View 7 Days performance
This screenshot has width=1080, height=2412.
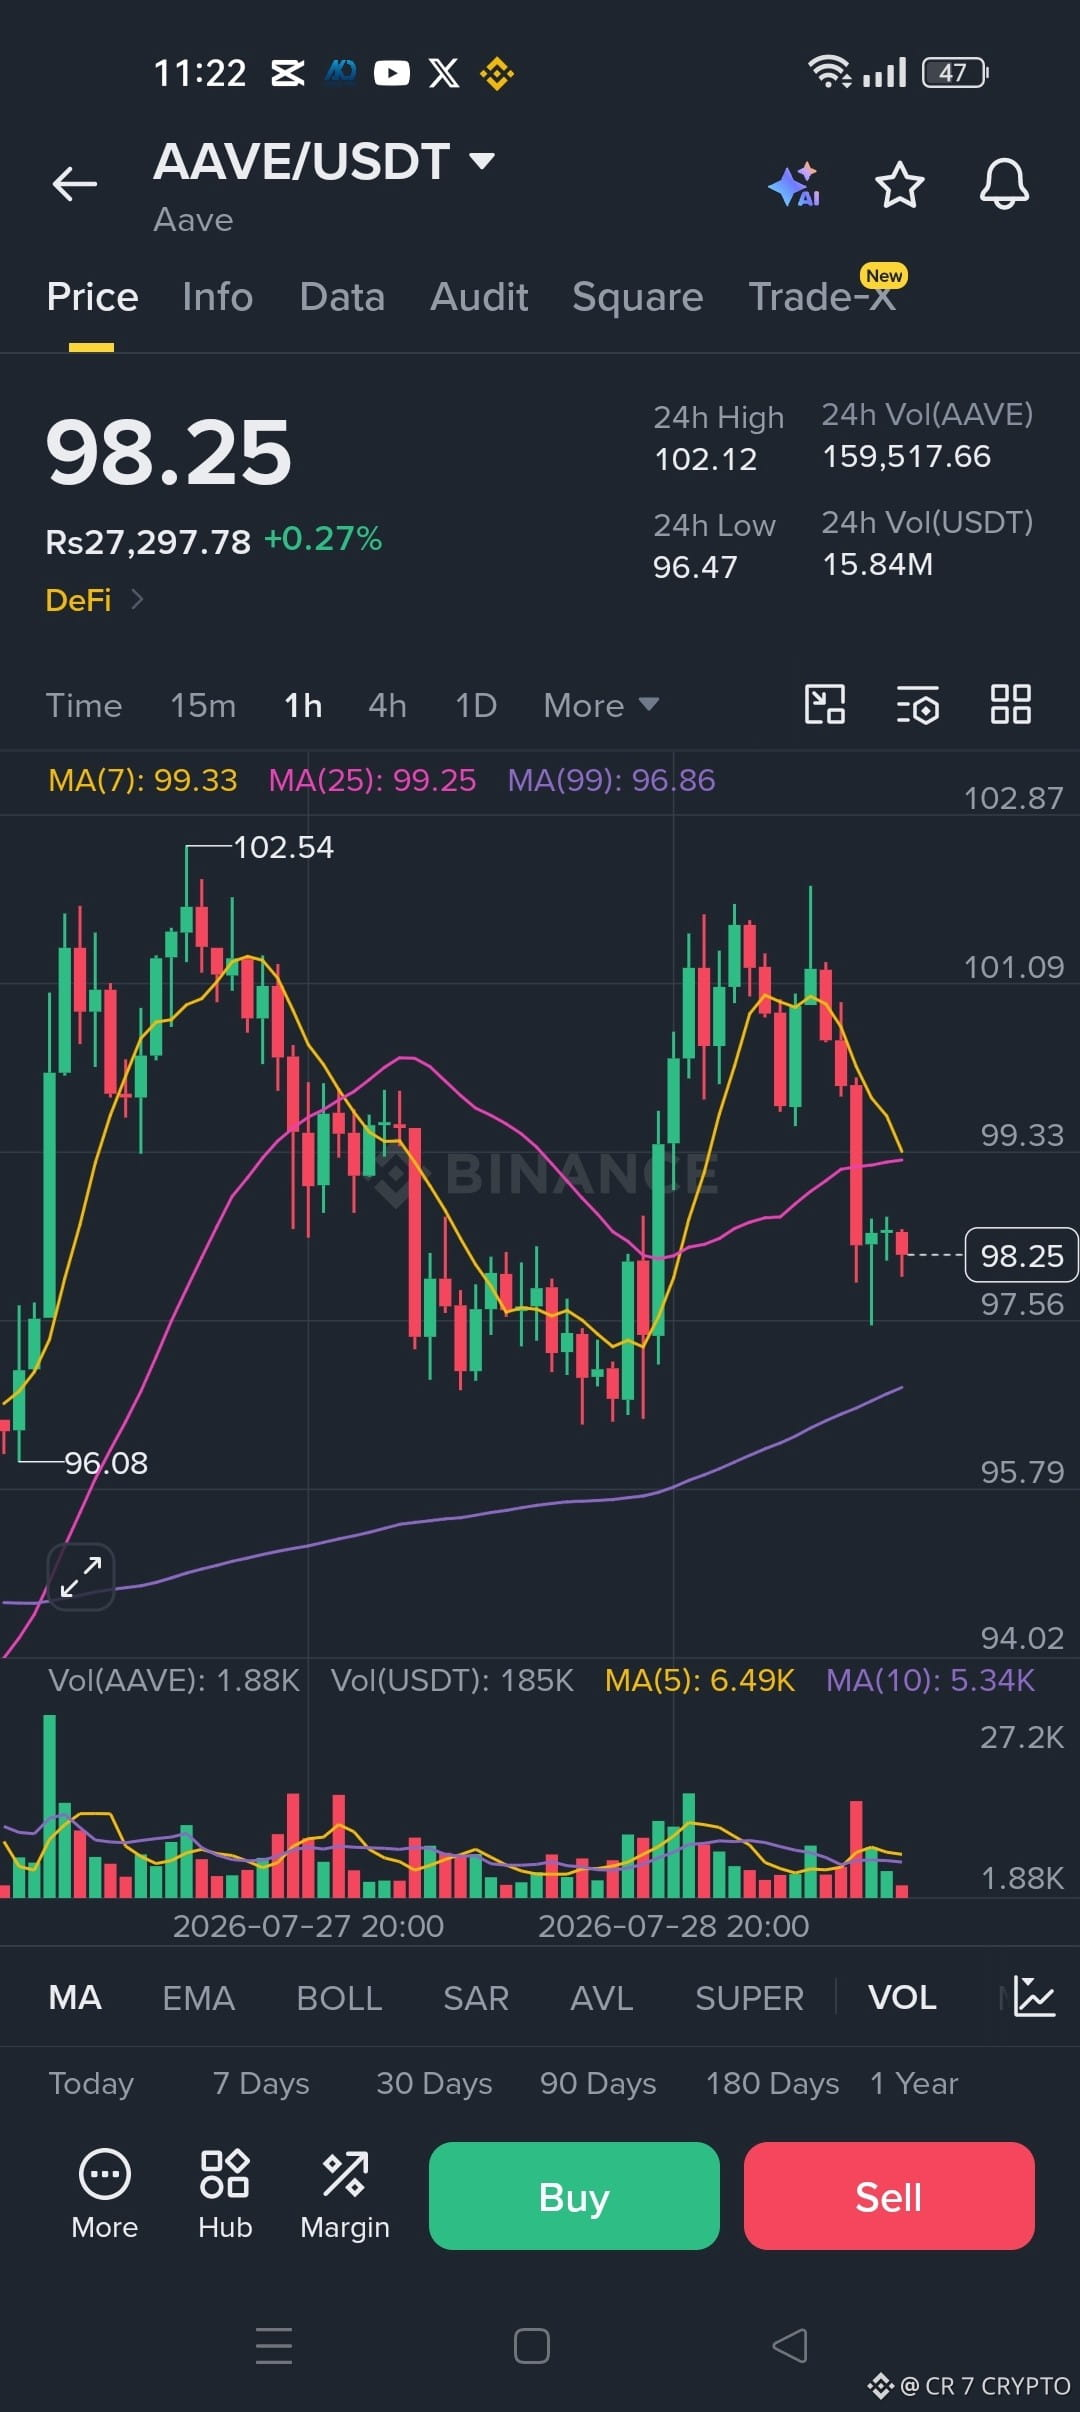click(x=261, y=2083)
